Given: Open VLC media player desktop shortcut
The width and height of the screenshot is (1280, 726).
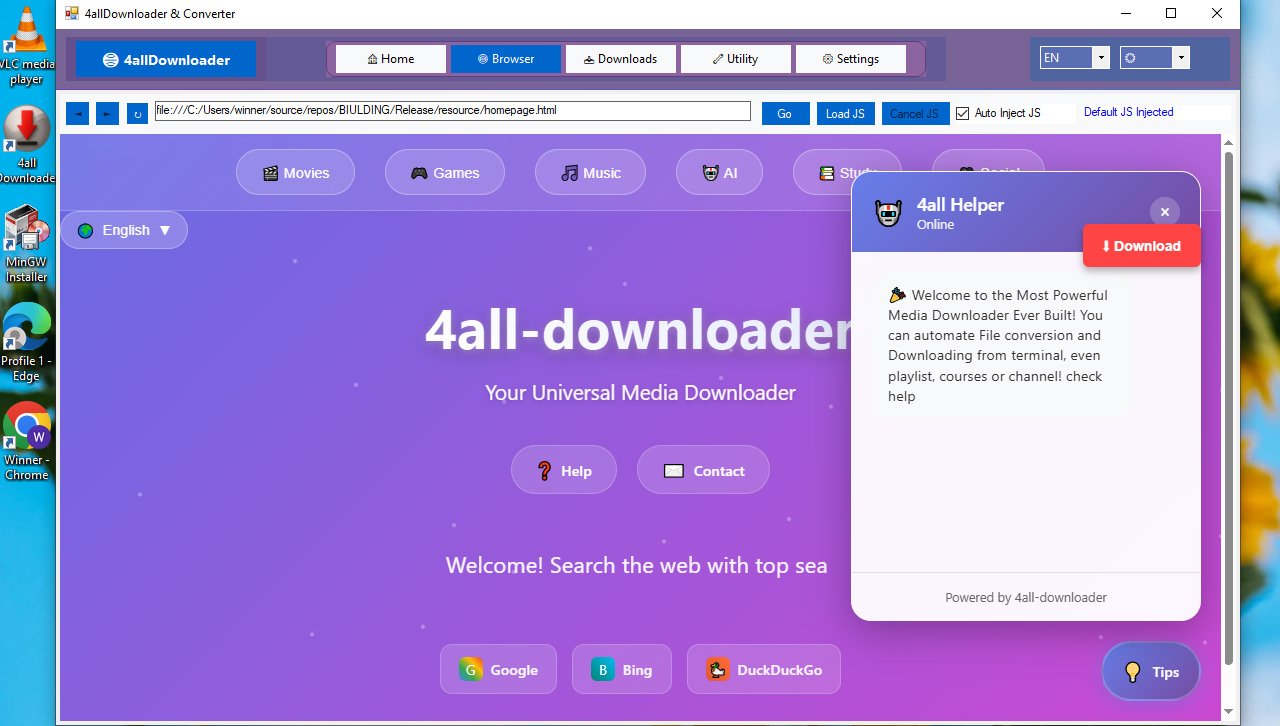Looking at the screenshot, I should pos(27,45).
